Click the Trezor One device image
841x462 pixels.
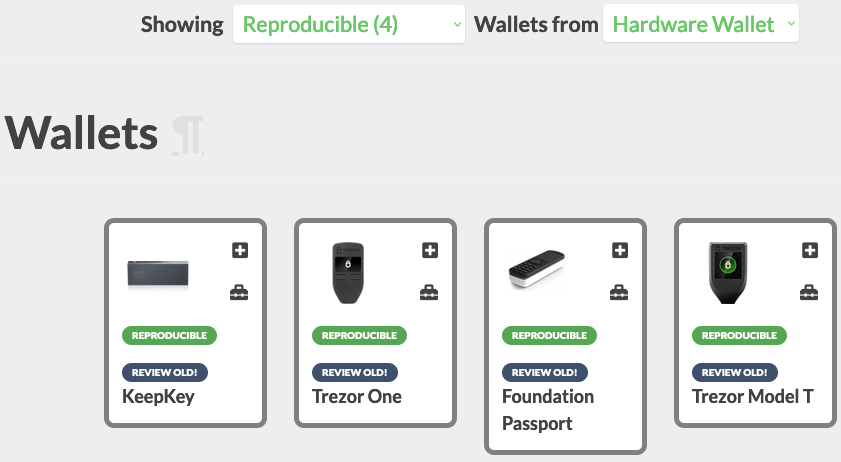[x=348, y=273]
